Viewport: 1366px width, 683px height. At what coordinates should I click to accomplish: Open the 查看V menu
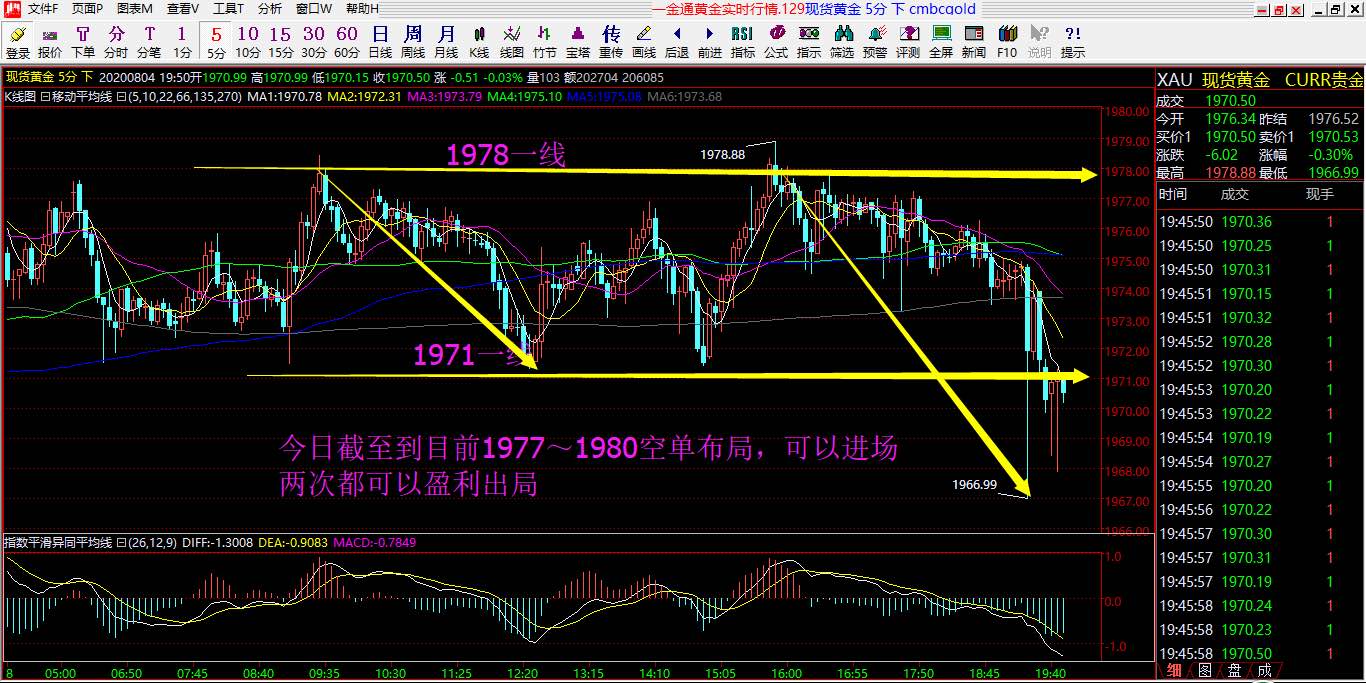(x=183, y=9)
